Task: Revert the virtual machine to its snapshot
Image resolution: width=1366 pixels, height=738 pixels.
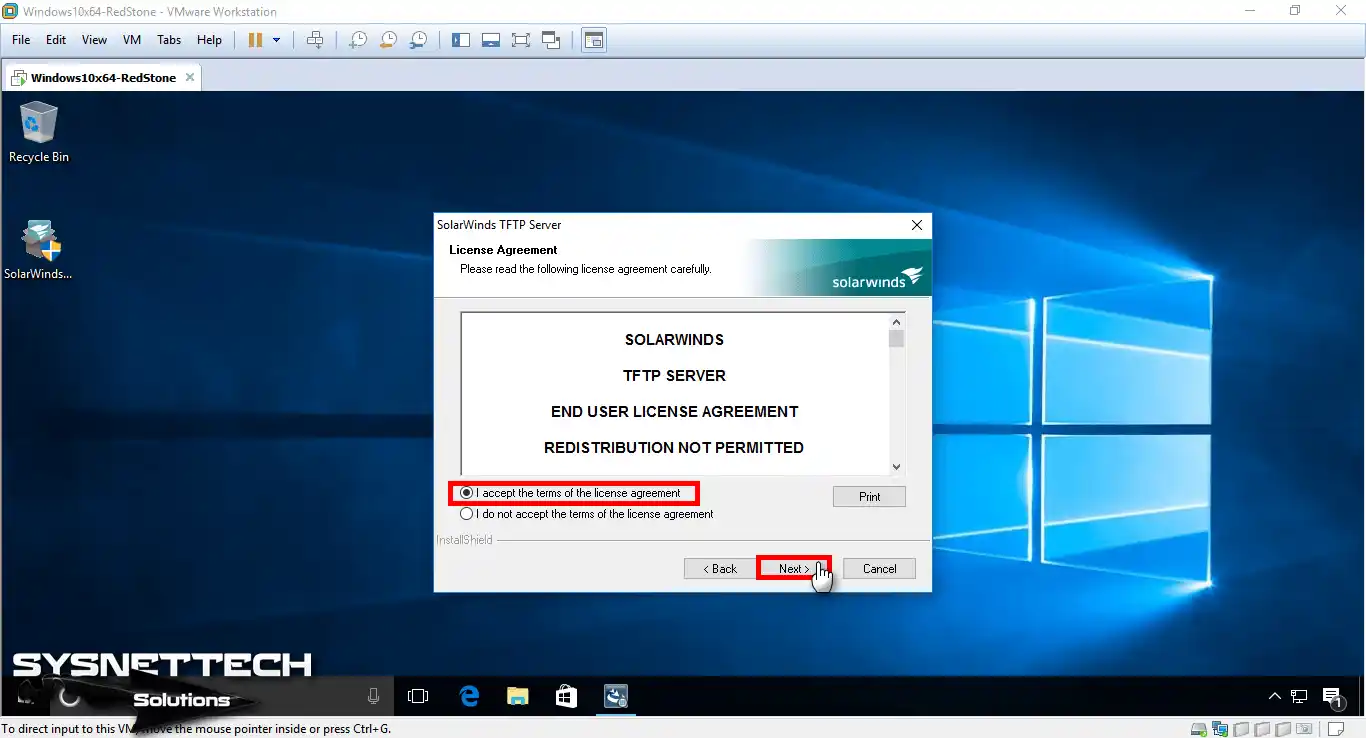Action: [x=388, y=40]
